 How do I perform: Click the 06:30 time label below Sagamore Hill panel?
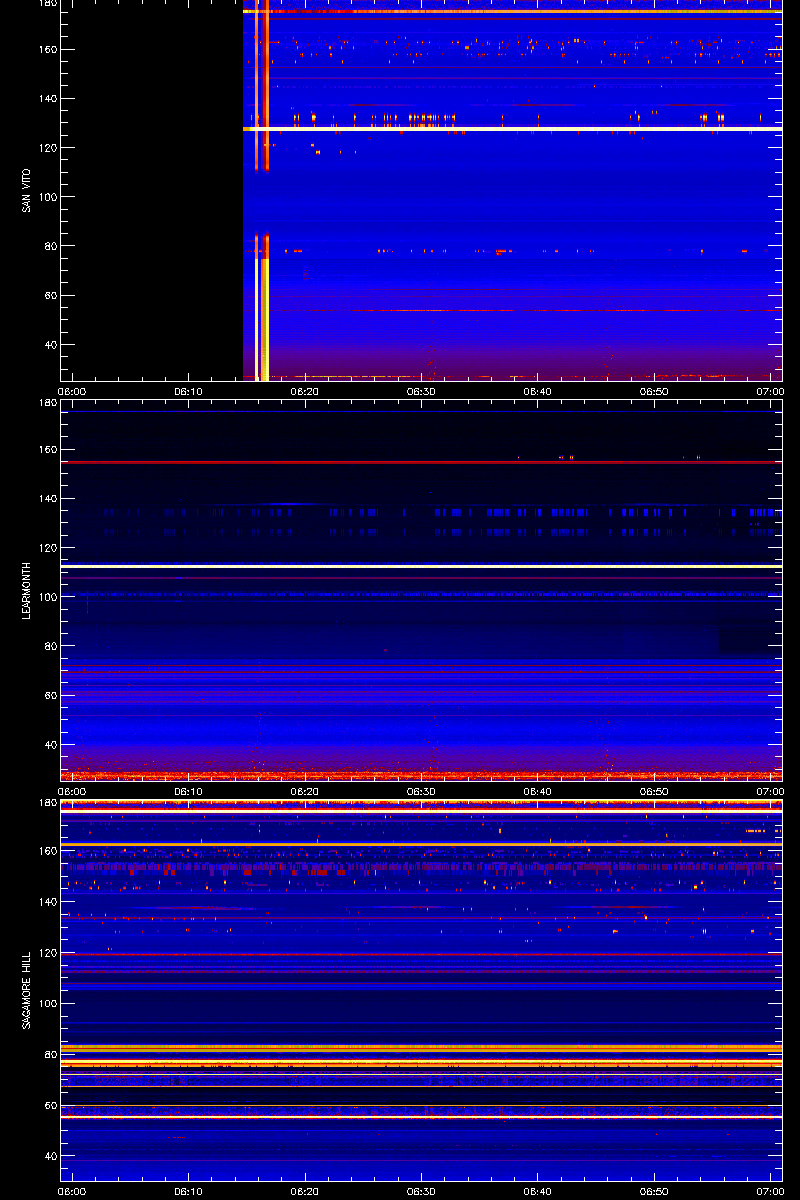[421, 1191]
